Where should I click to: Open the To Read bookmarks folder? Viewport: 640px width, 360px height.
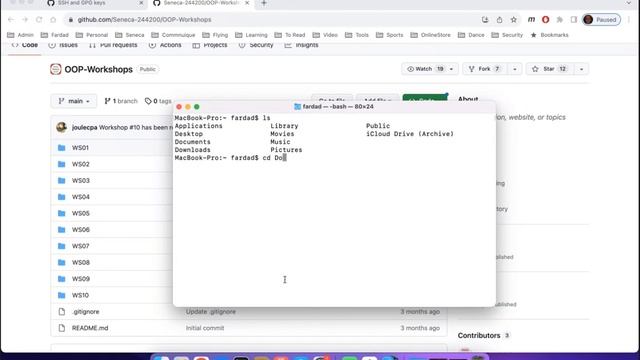tap(290, 35)
